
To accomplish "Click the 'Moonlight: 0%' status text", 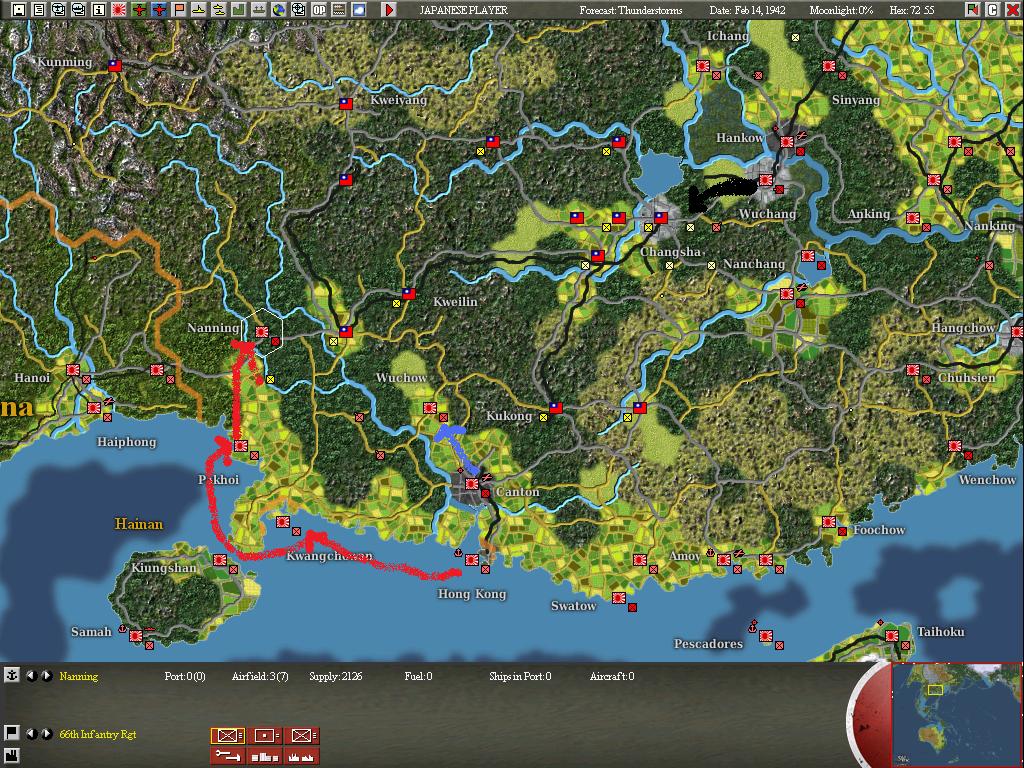I will click(840, 10).
